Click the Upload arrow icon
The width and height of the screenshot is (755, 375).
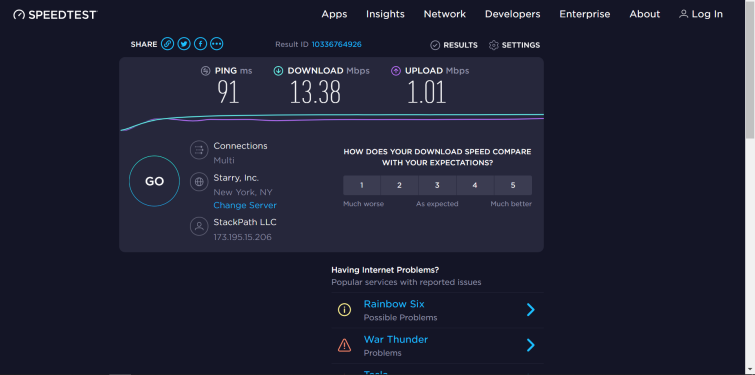pos(396,71)
